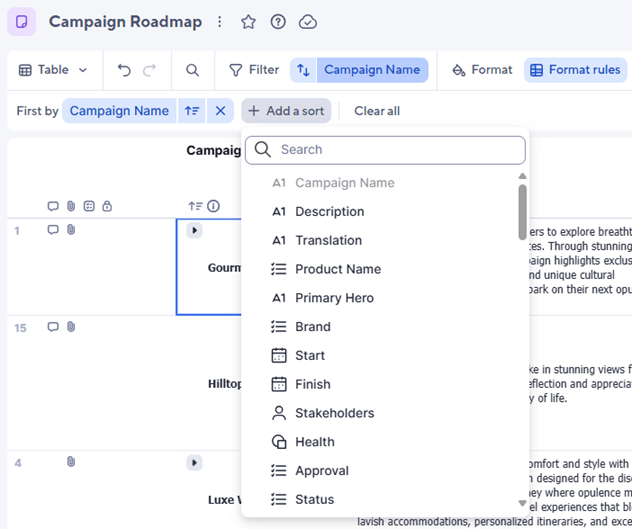Remove the Campaign Name sort

[x=220, y=110]
